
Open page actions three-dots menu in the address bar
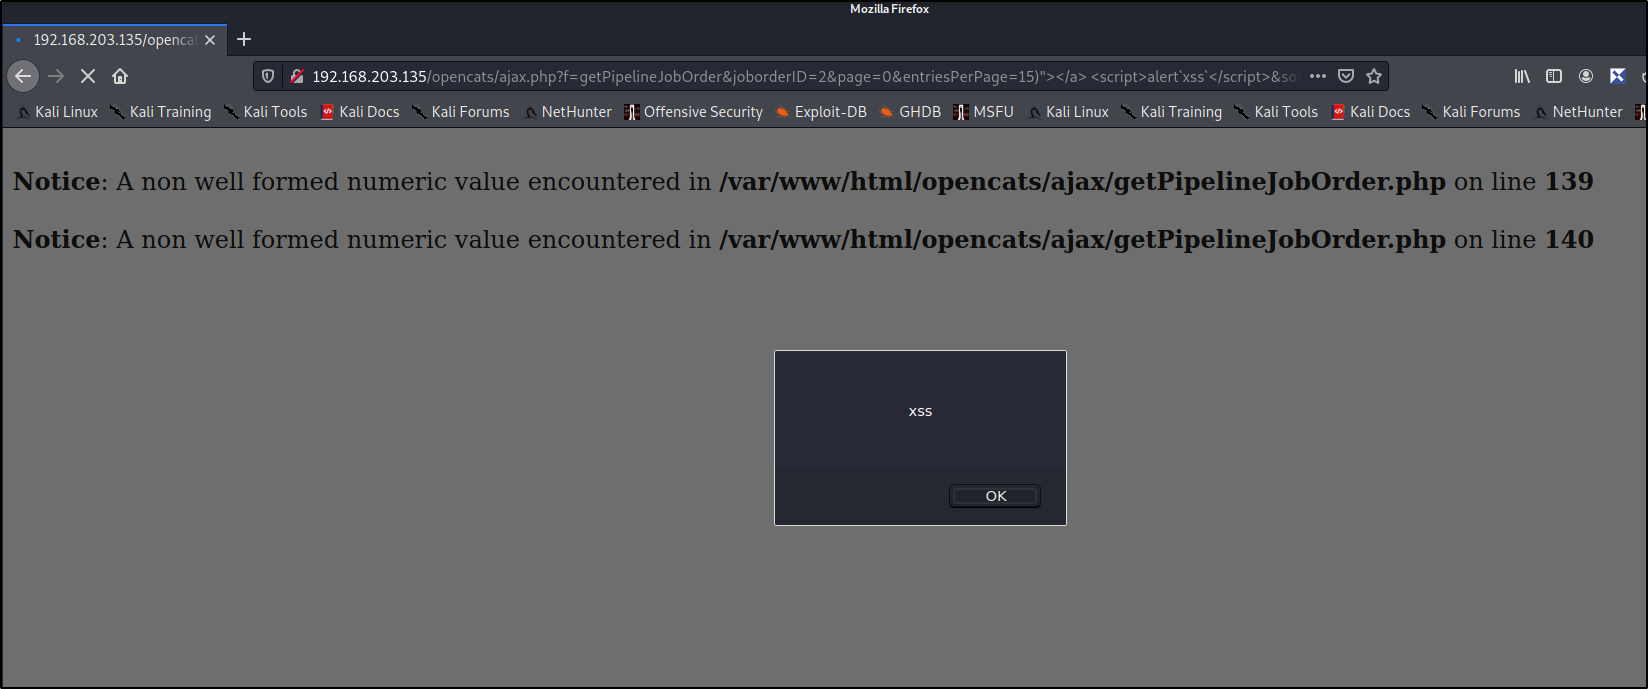(x=1318, y=76)
